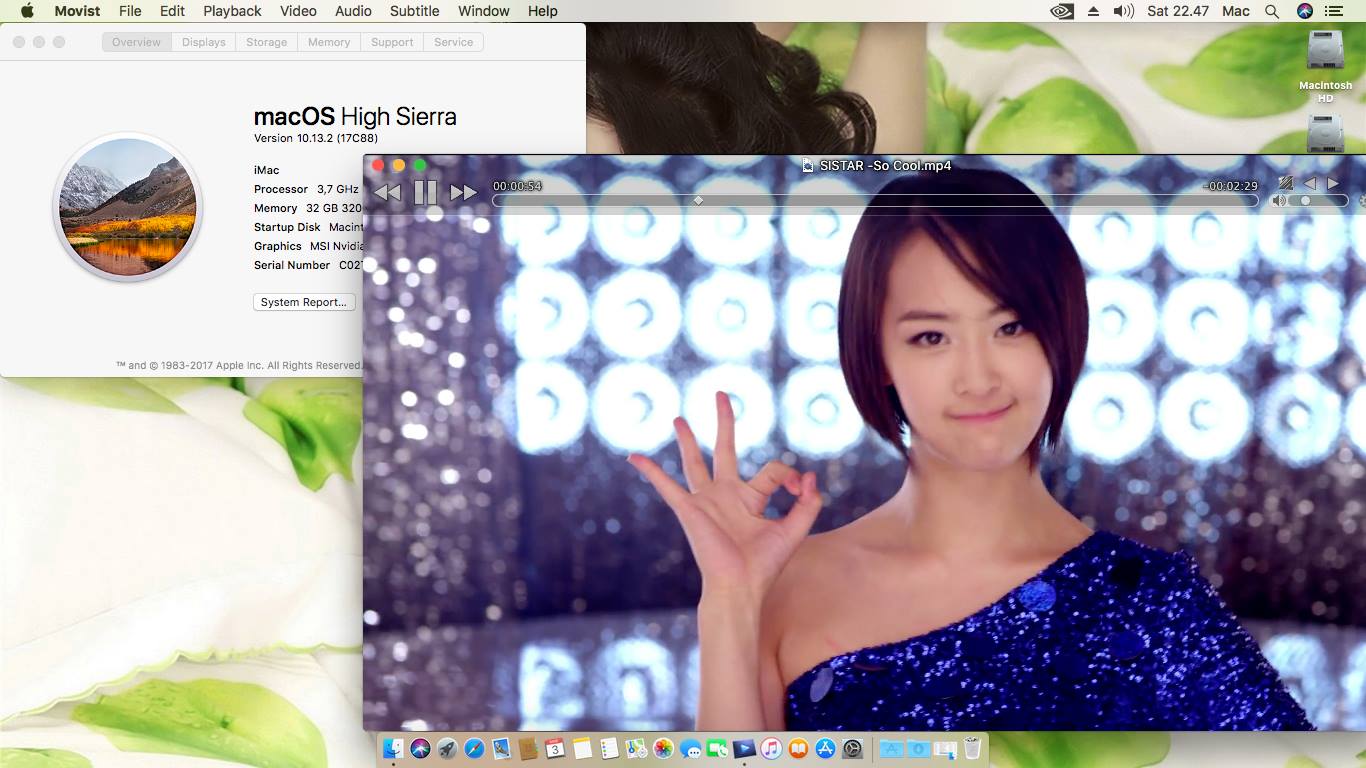
Task: Toggle the remaining time display -00:02:29
Action: click(x=1230, y=186)
